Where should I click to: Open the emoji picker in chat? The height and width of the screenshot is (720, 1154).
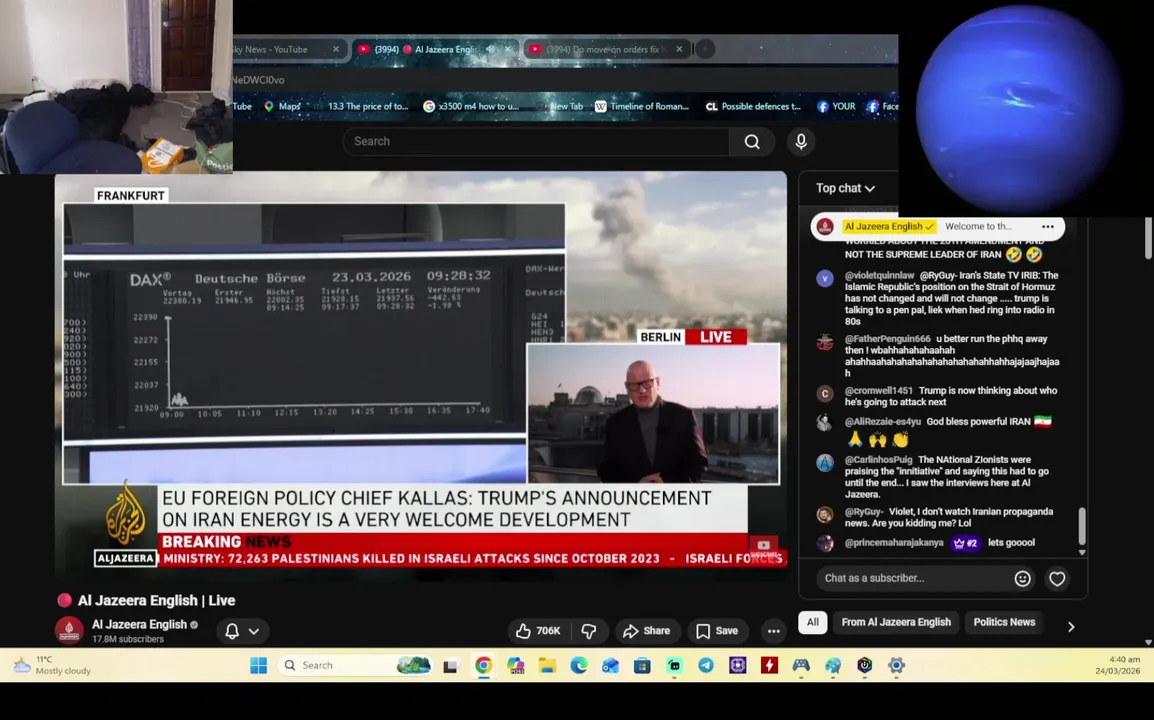click(1022, 579)
